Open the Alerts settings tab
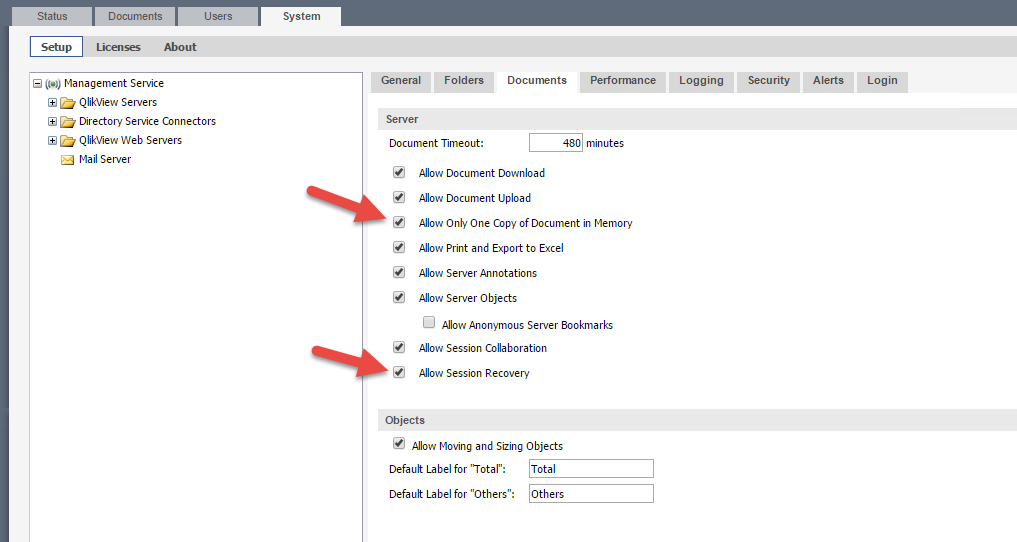The width and height of the screenshot is (1017, 542). coord(828,81)
